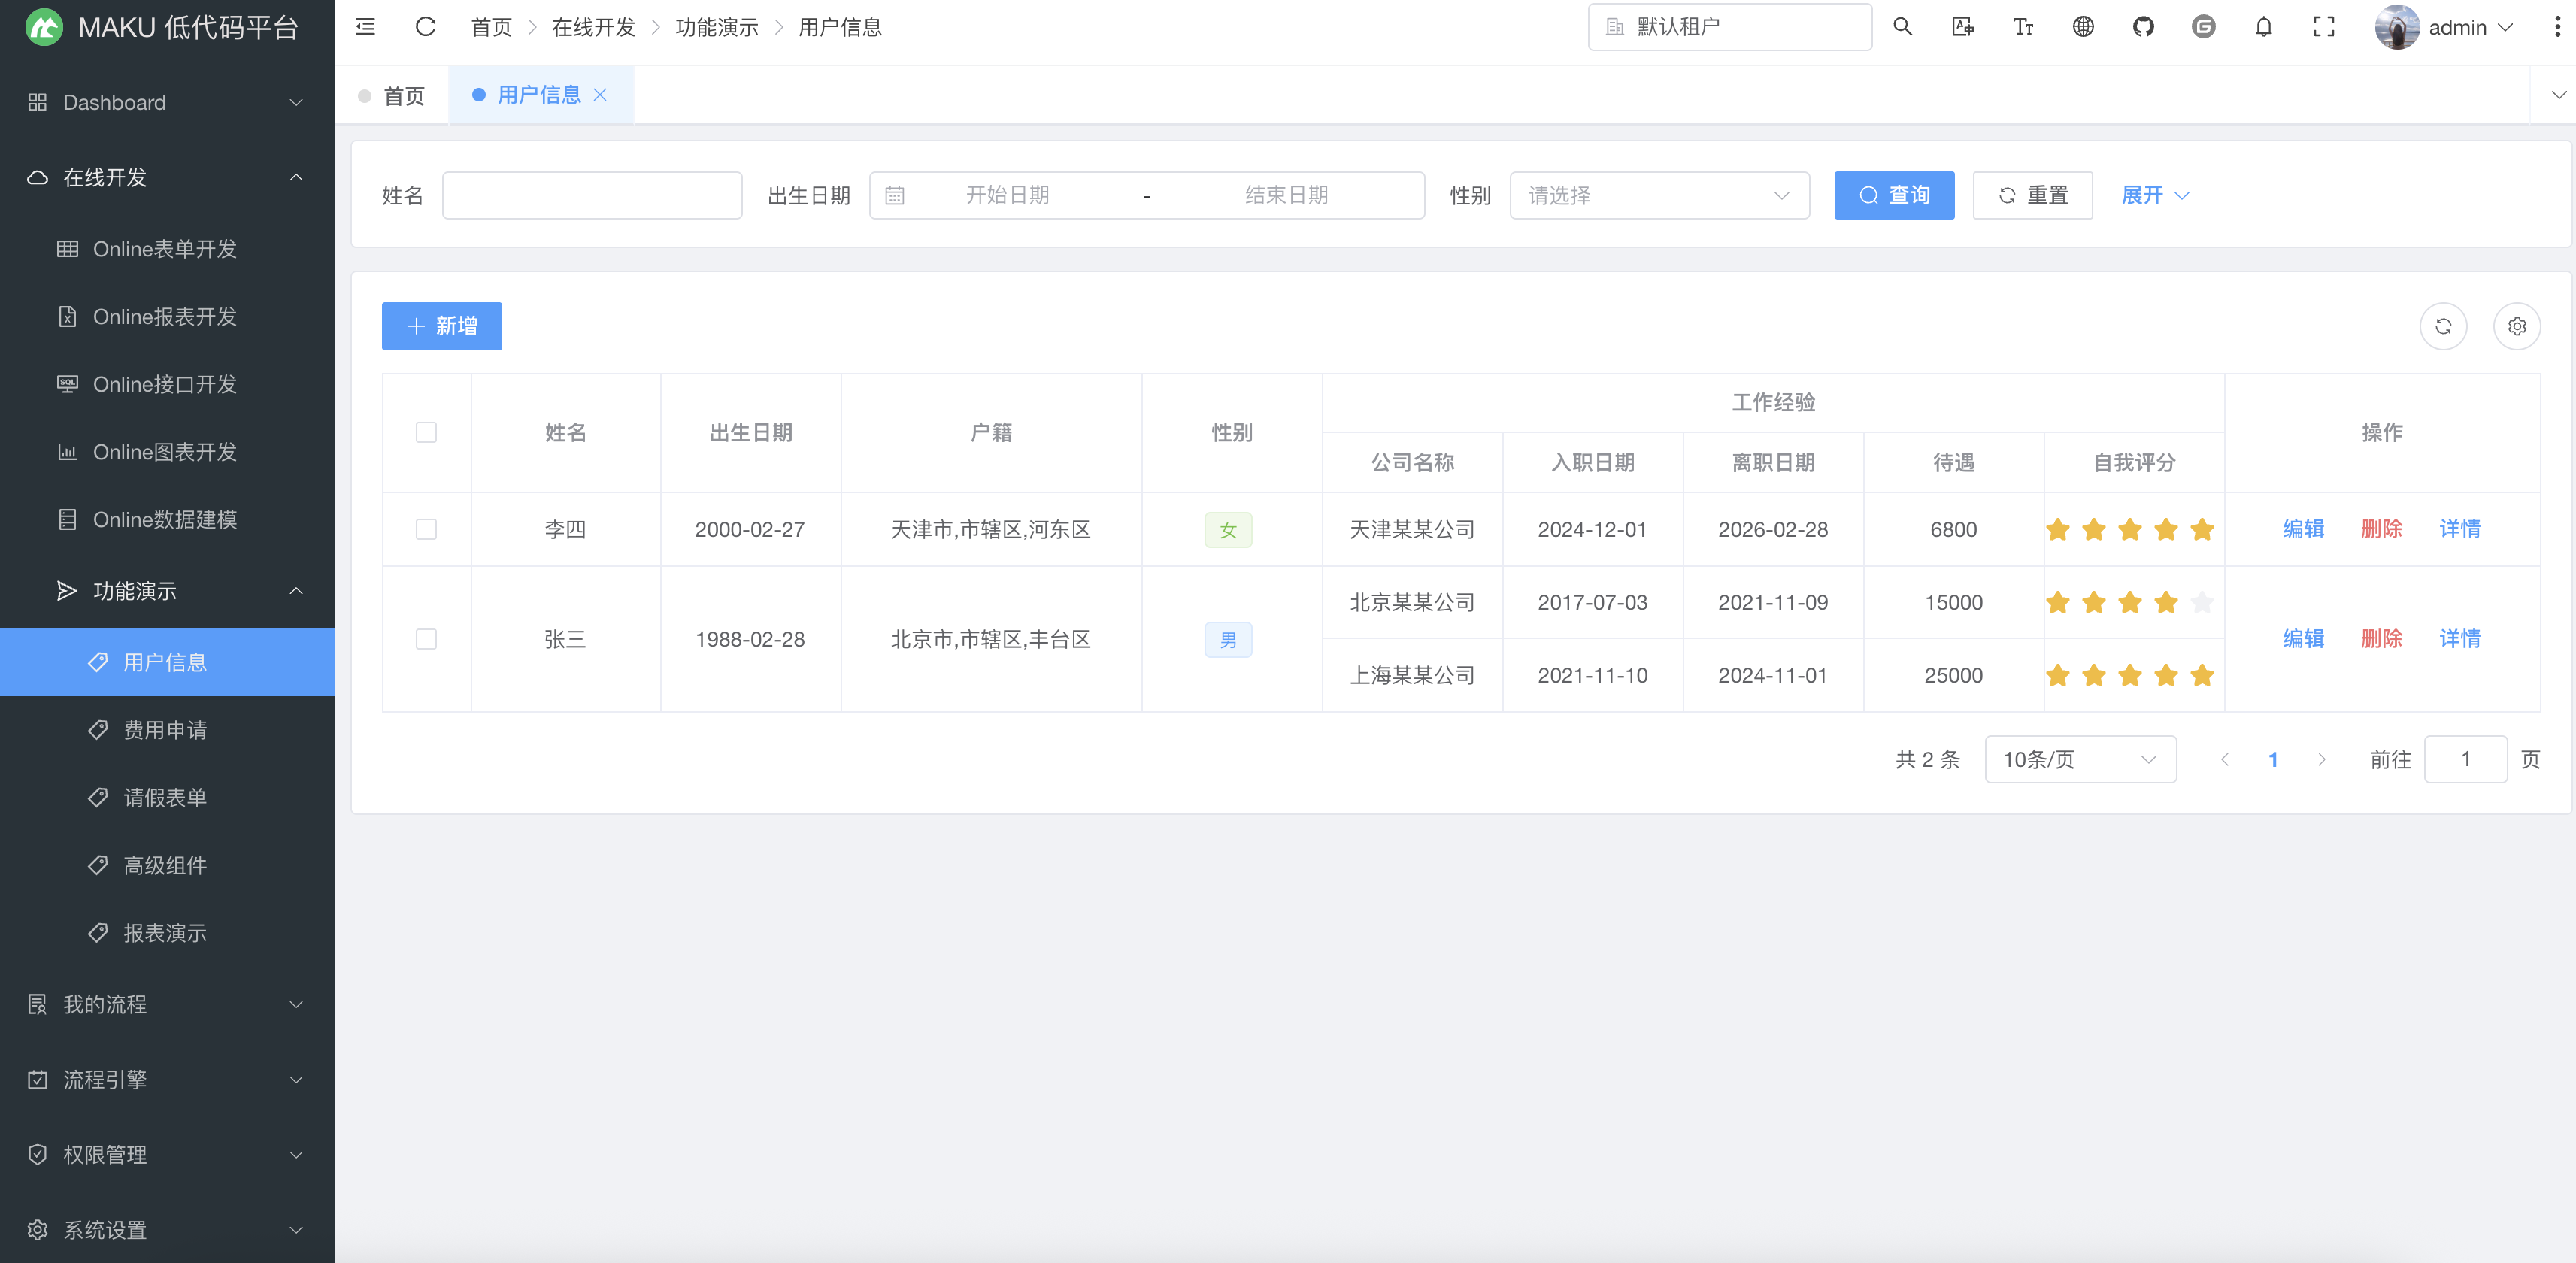Click 编辑 link on 李四's row
2576x1263 pixels.
(2304, 529)
